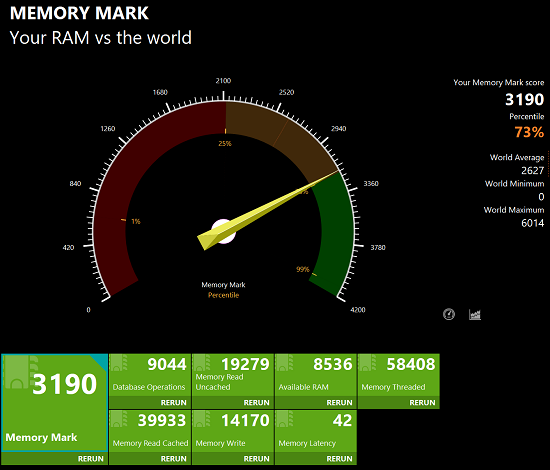Click the 4200 gauge scale label
The height and width of the screenshot is (470, 550).
pyautogui.click(x=358, y=310)
